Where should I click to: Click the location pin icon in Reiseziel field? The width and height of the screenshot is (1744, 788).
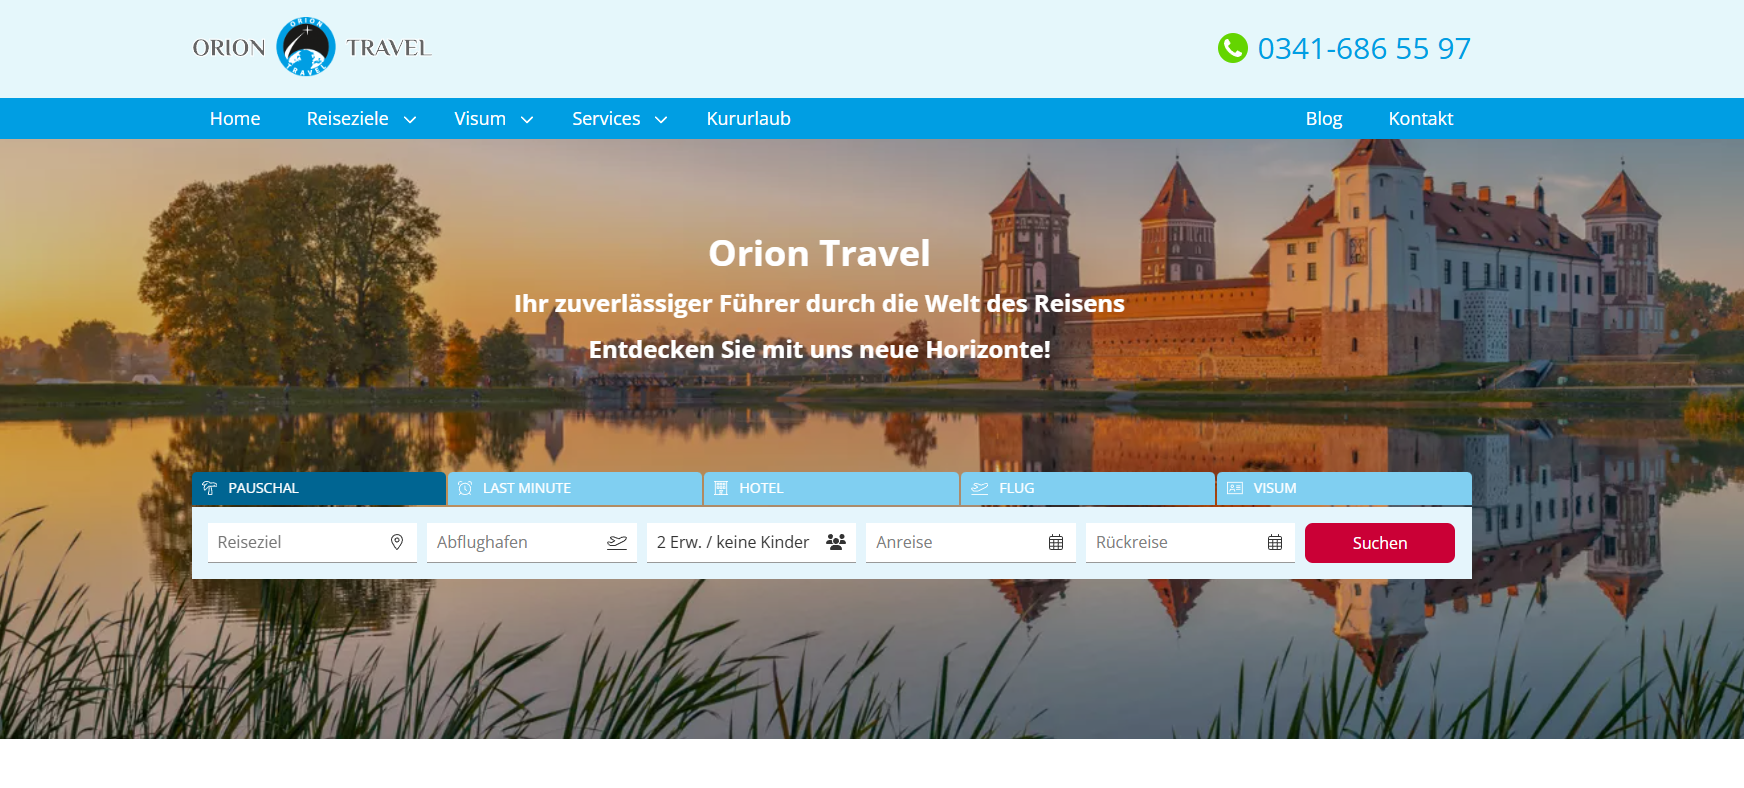[397, 542]
